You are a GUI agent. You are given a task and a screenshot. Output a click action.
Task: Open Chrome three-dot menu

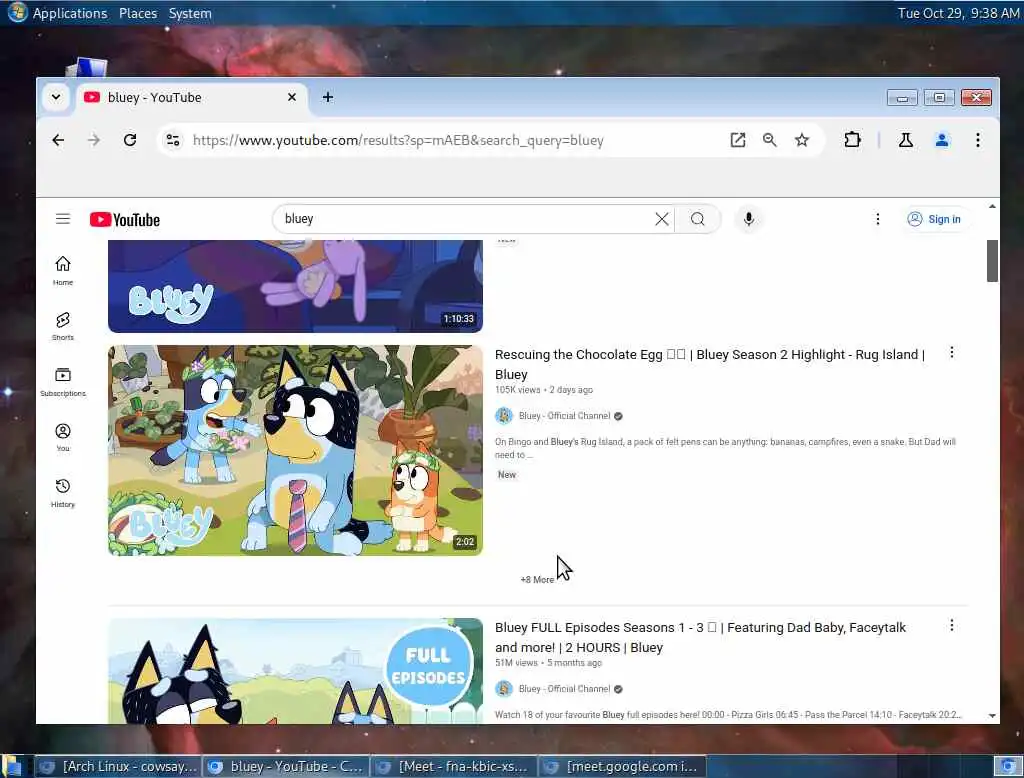pos(978,140)
